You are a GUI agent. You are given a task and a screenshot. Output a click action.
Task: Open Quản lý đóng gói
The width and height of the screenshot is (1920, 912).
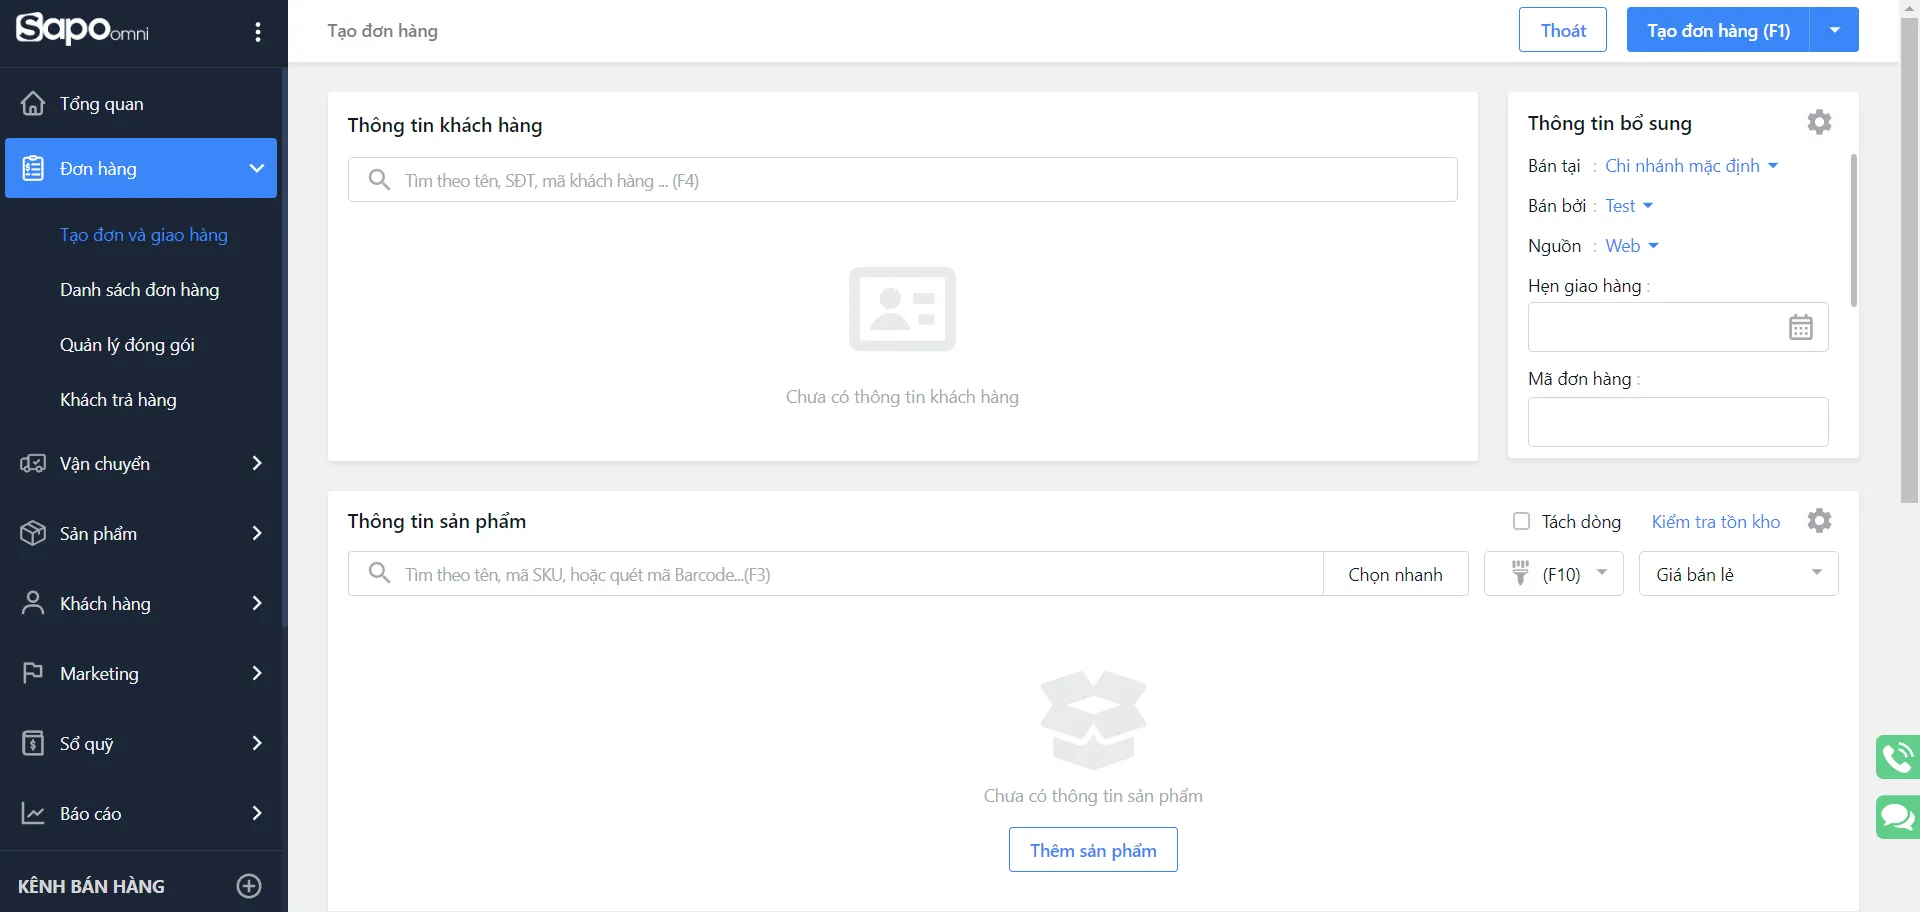(x=127, y=345)
